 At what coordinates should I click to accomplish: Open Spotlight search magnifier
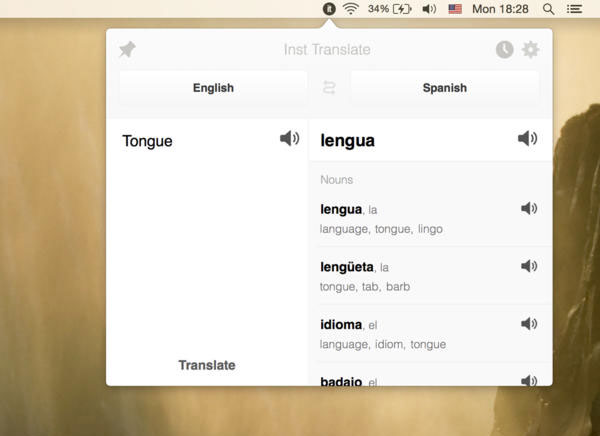(548, 9)
